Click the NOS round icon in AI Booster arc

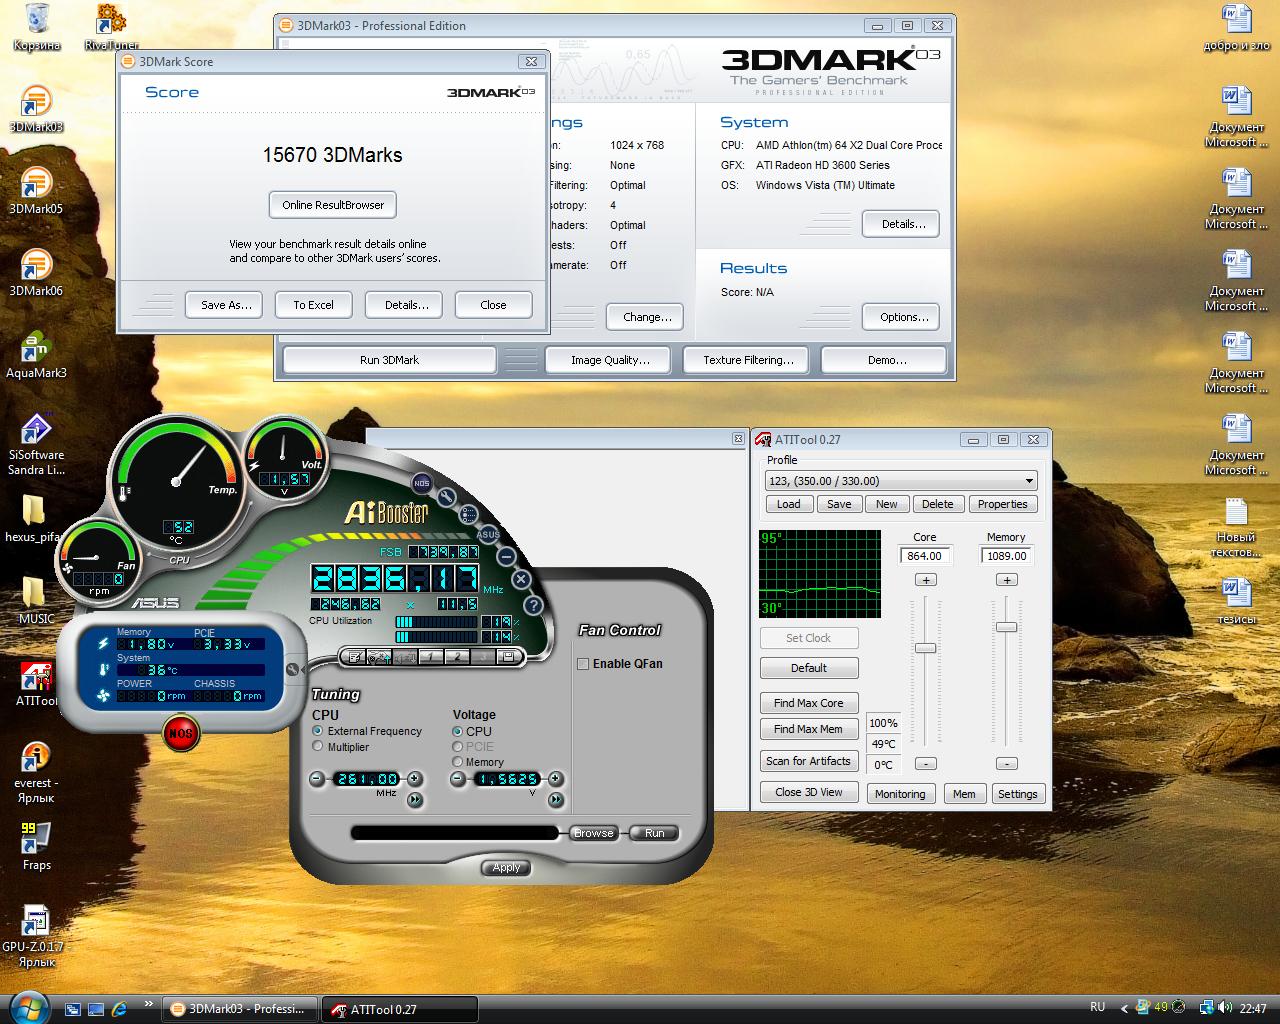tap(422, 484)
